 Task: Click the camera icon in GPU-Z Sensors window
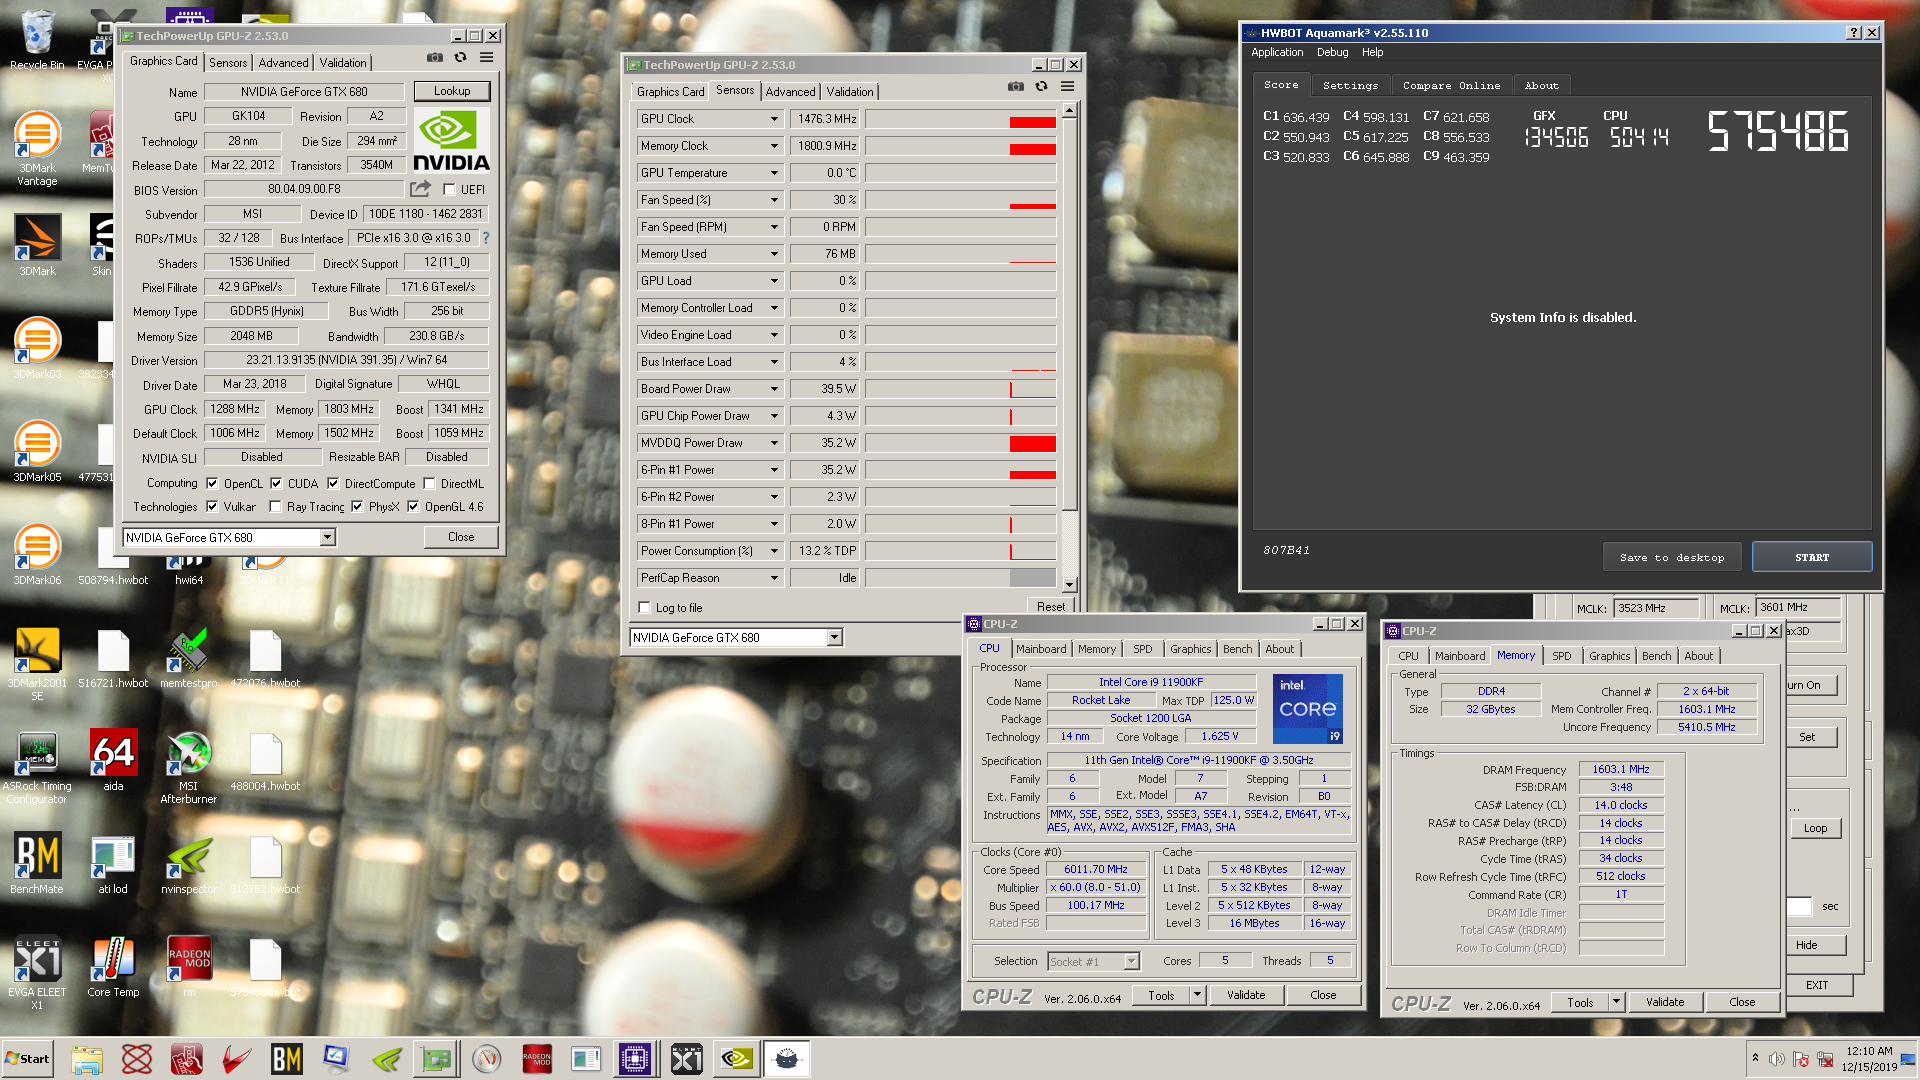1016,87
